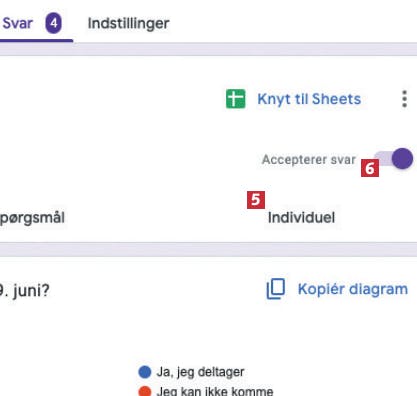
Task: Click the Kopiér diagram text button
Action: [353, 289]
